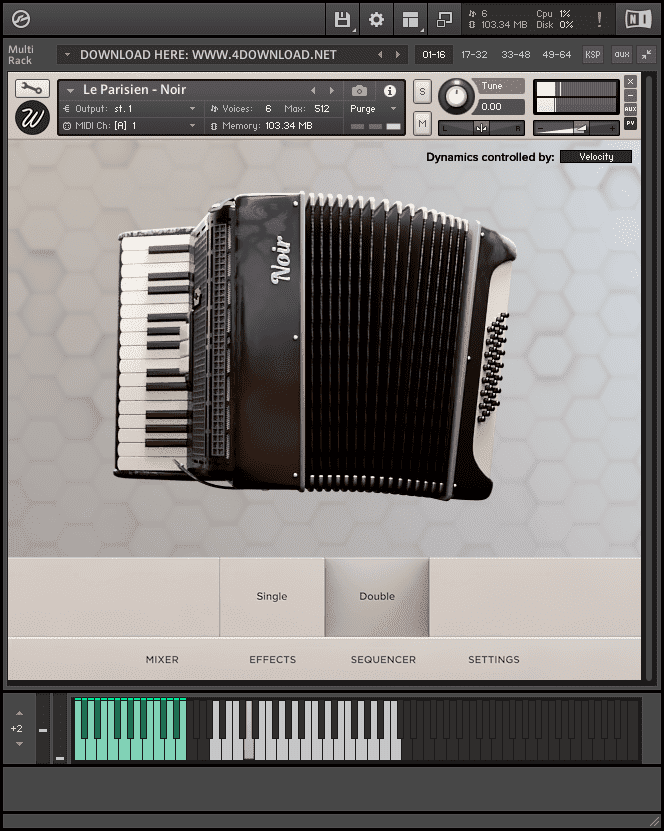The height and width of the screenshot is (831, 664).
Task: Click previous multi arrow in rack header
Action: [380, 55]
